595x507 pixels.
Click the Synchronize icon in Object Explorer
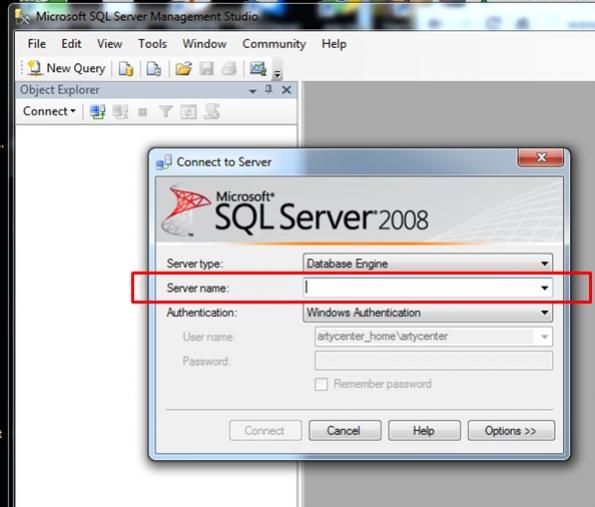click(x=212, y=112)
